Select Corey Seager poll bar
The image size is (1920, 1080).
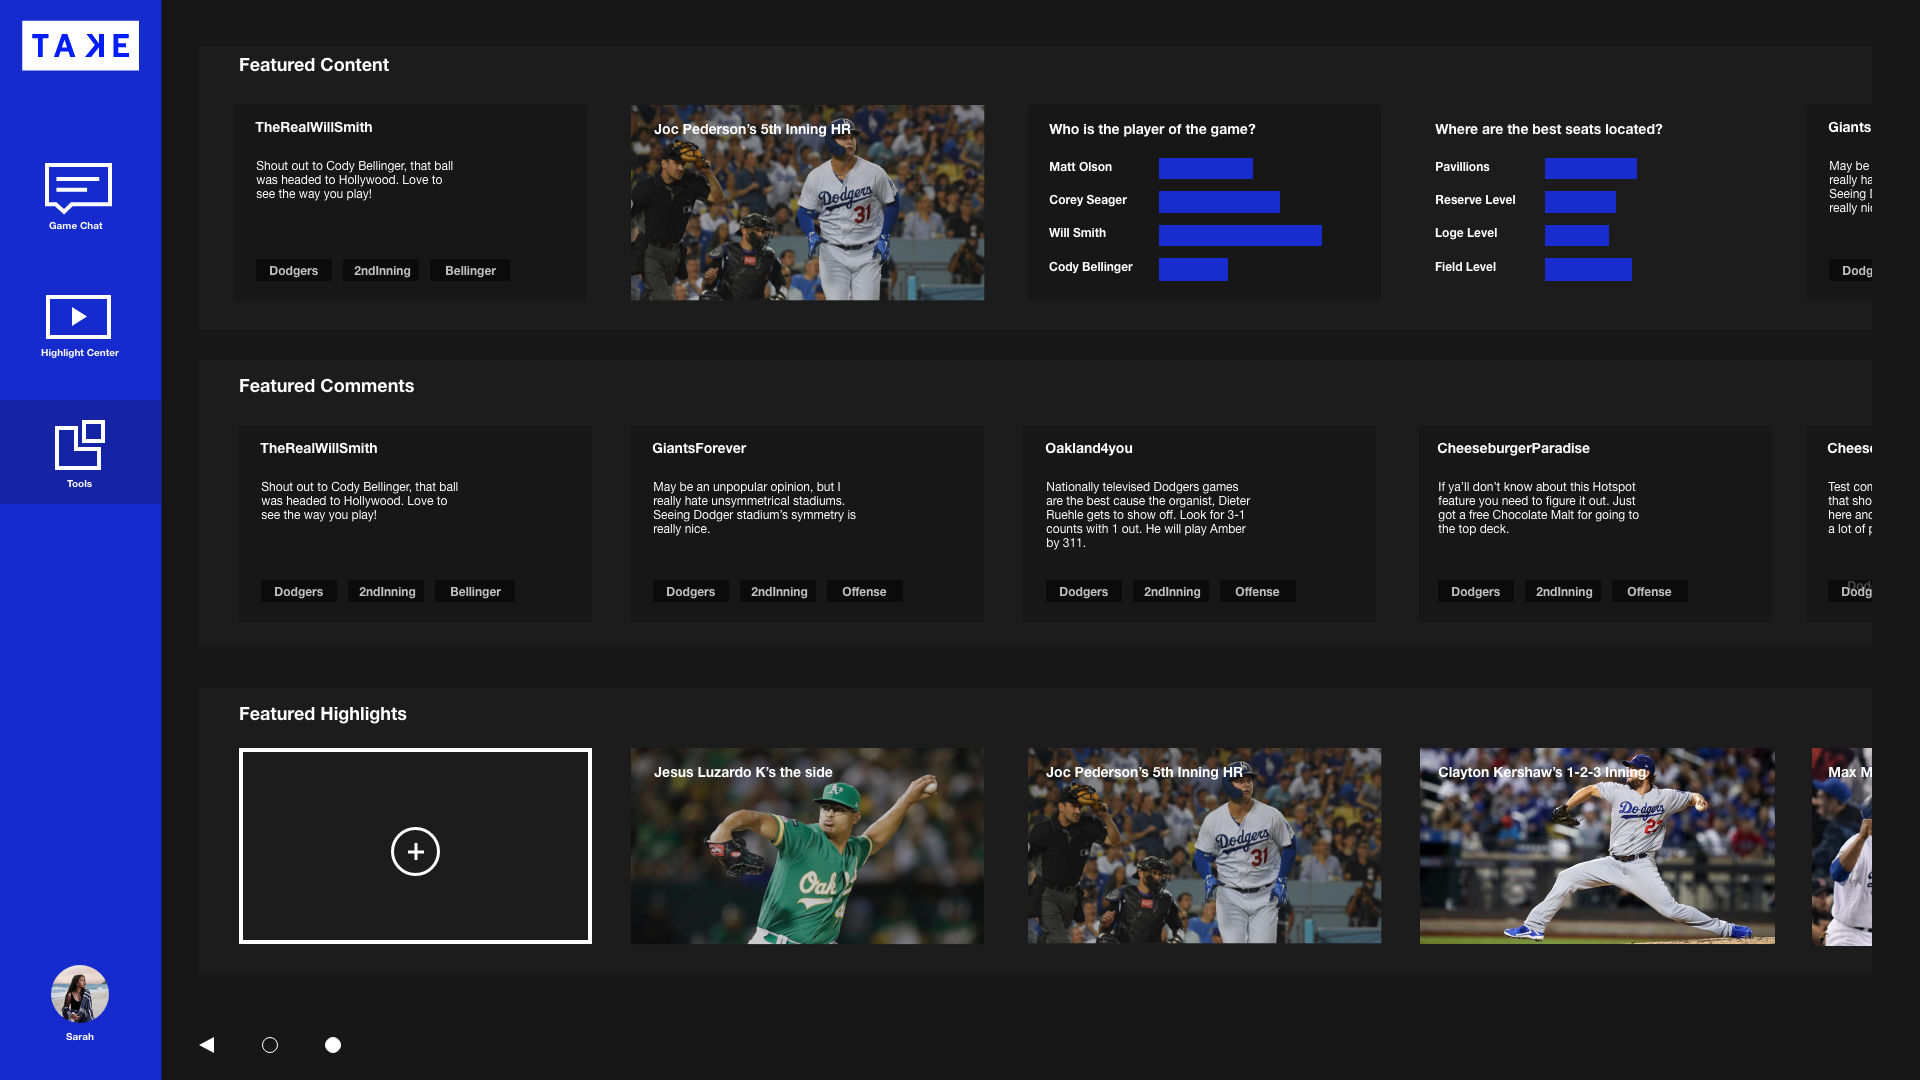tap(1219, 202)
